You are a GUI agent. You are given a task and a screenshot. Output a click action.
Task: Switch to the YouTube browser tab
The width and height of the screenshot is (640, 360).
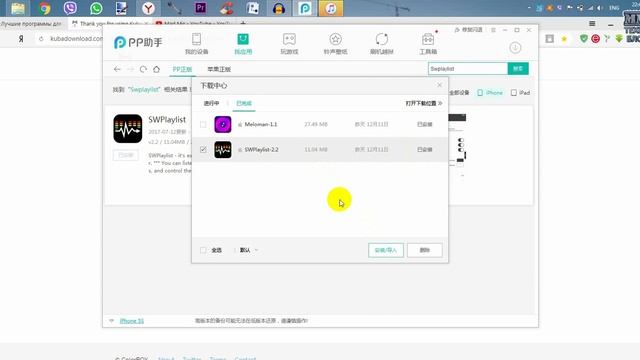193,24
